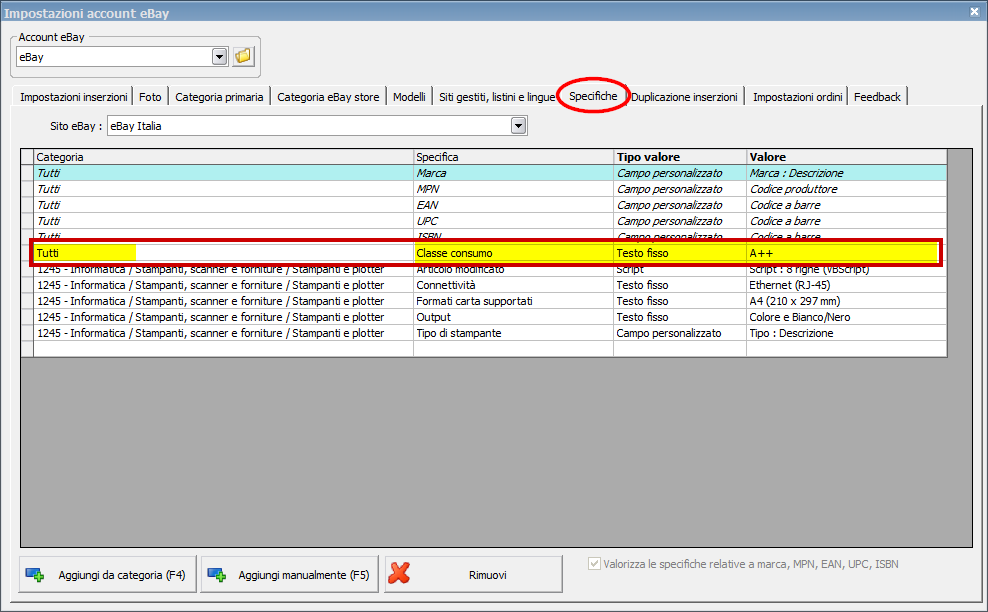
Task: Click the Specifica column header
Action: tap(514, 157)
